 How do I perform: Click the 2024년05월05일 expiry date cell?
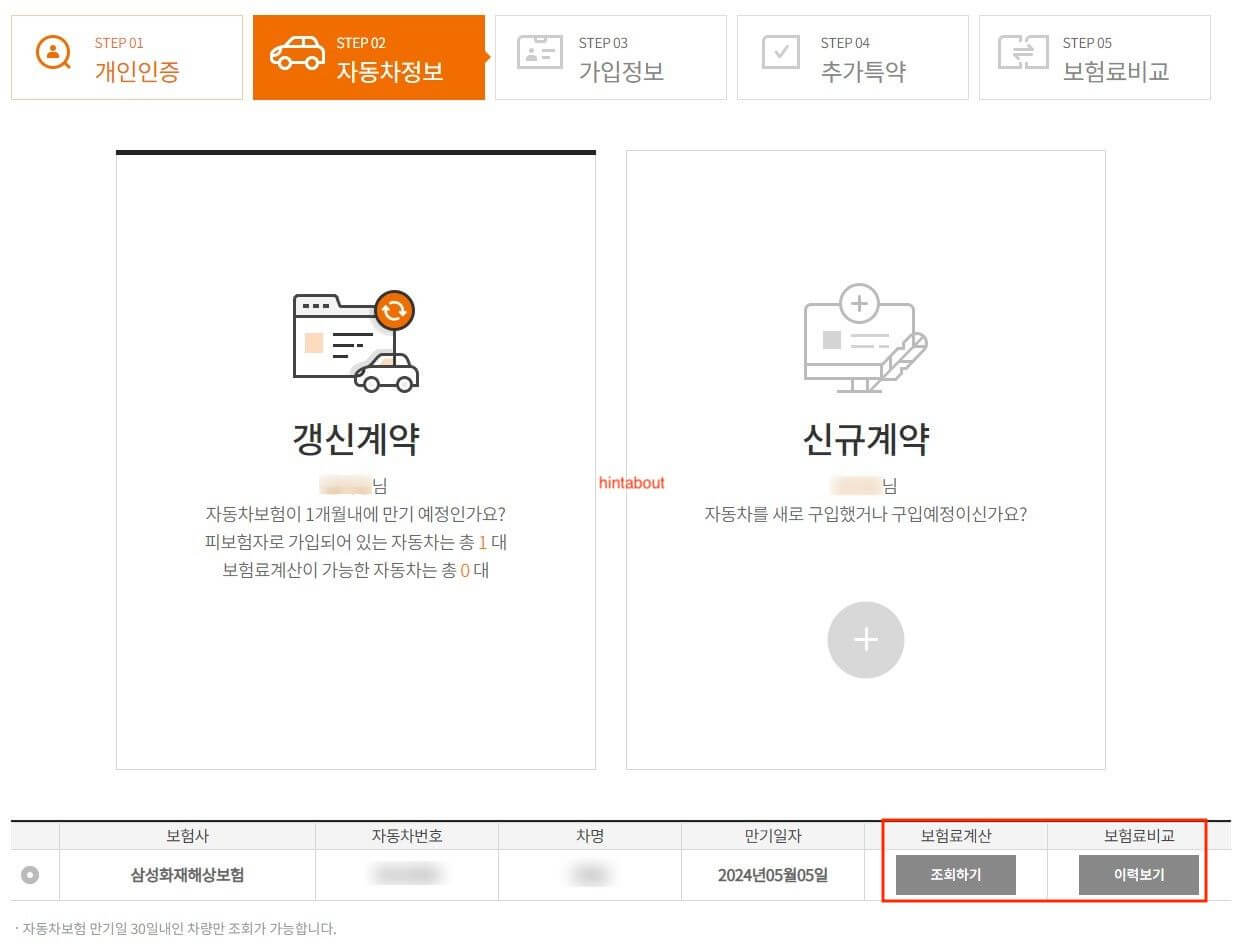coord(772,875)
